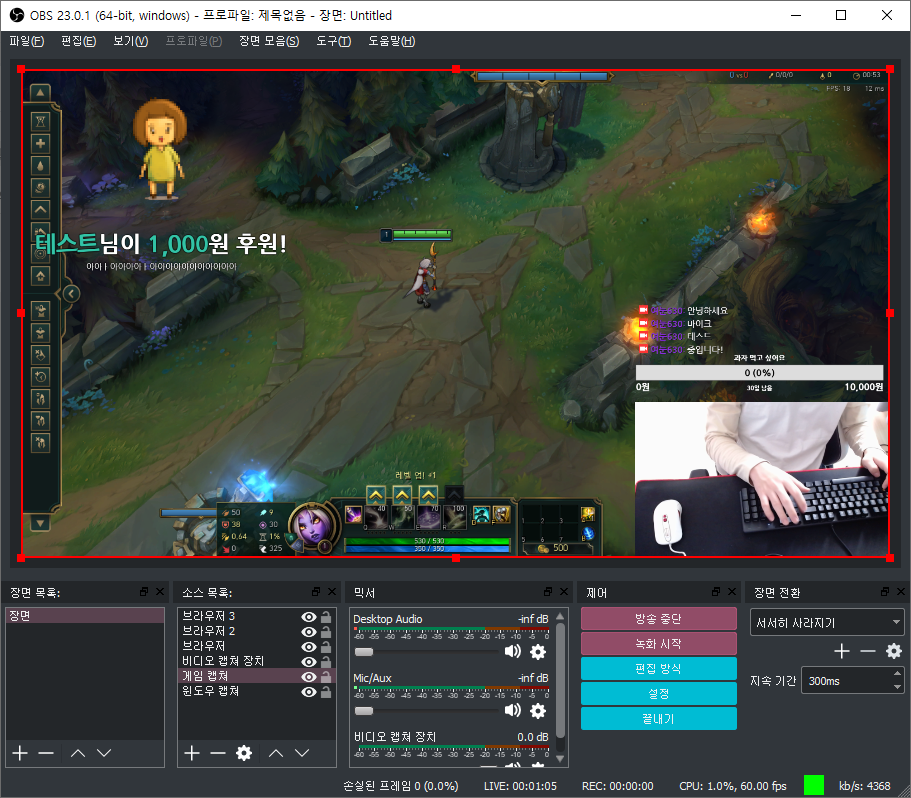Remove scene transition with minus
911x798 pixels.
[868, 651]
